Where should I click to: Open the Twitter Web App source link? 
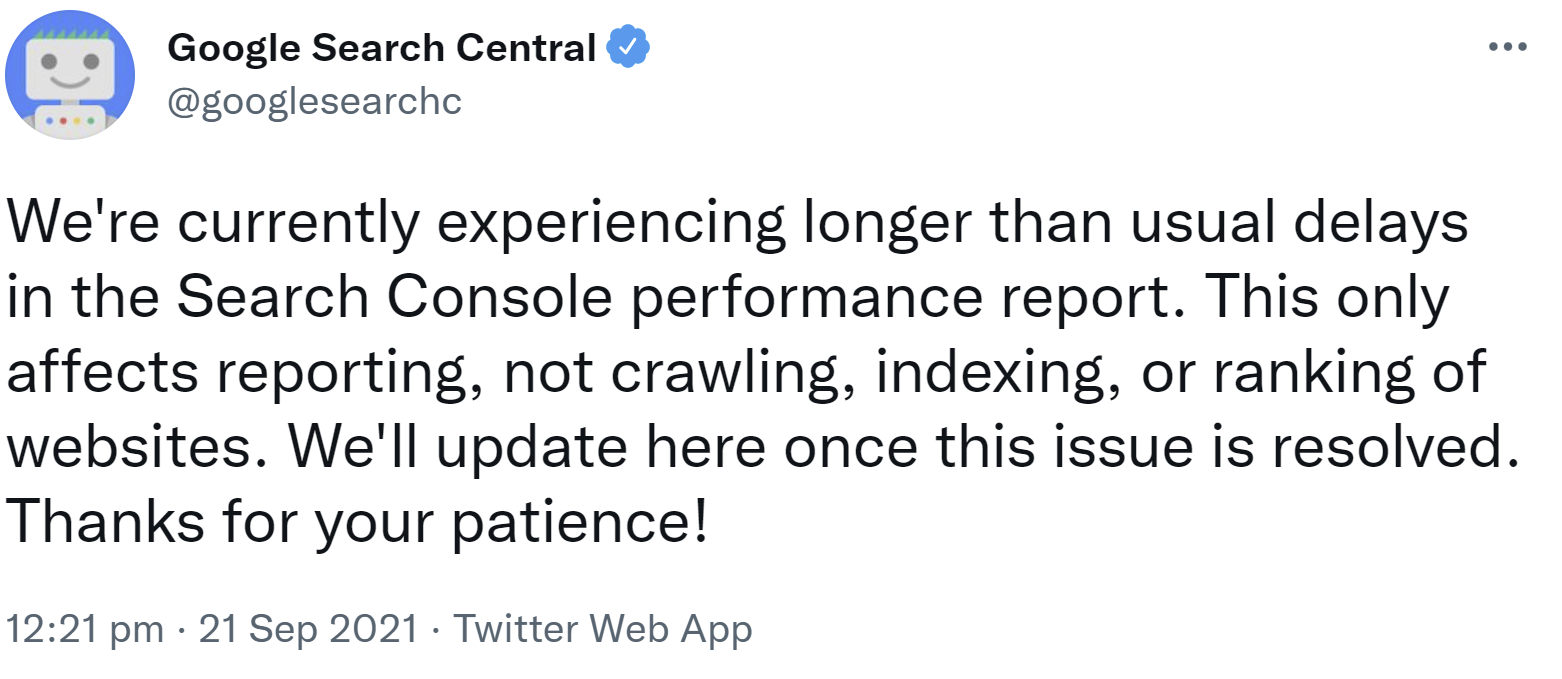pyautogui.click(x=602, y=629)
